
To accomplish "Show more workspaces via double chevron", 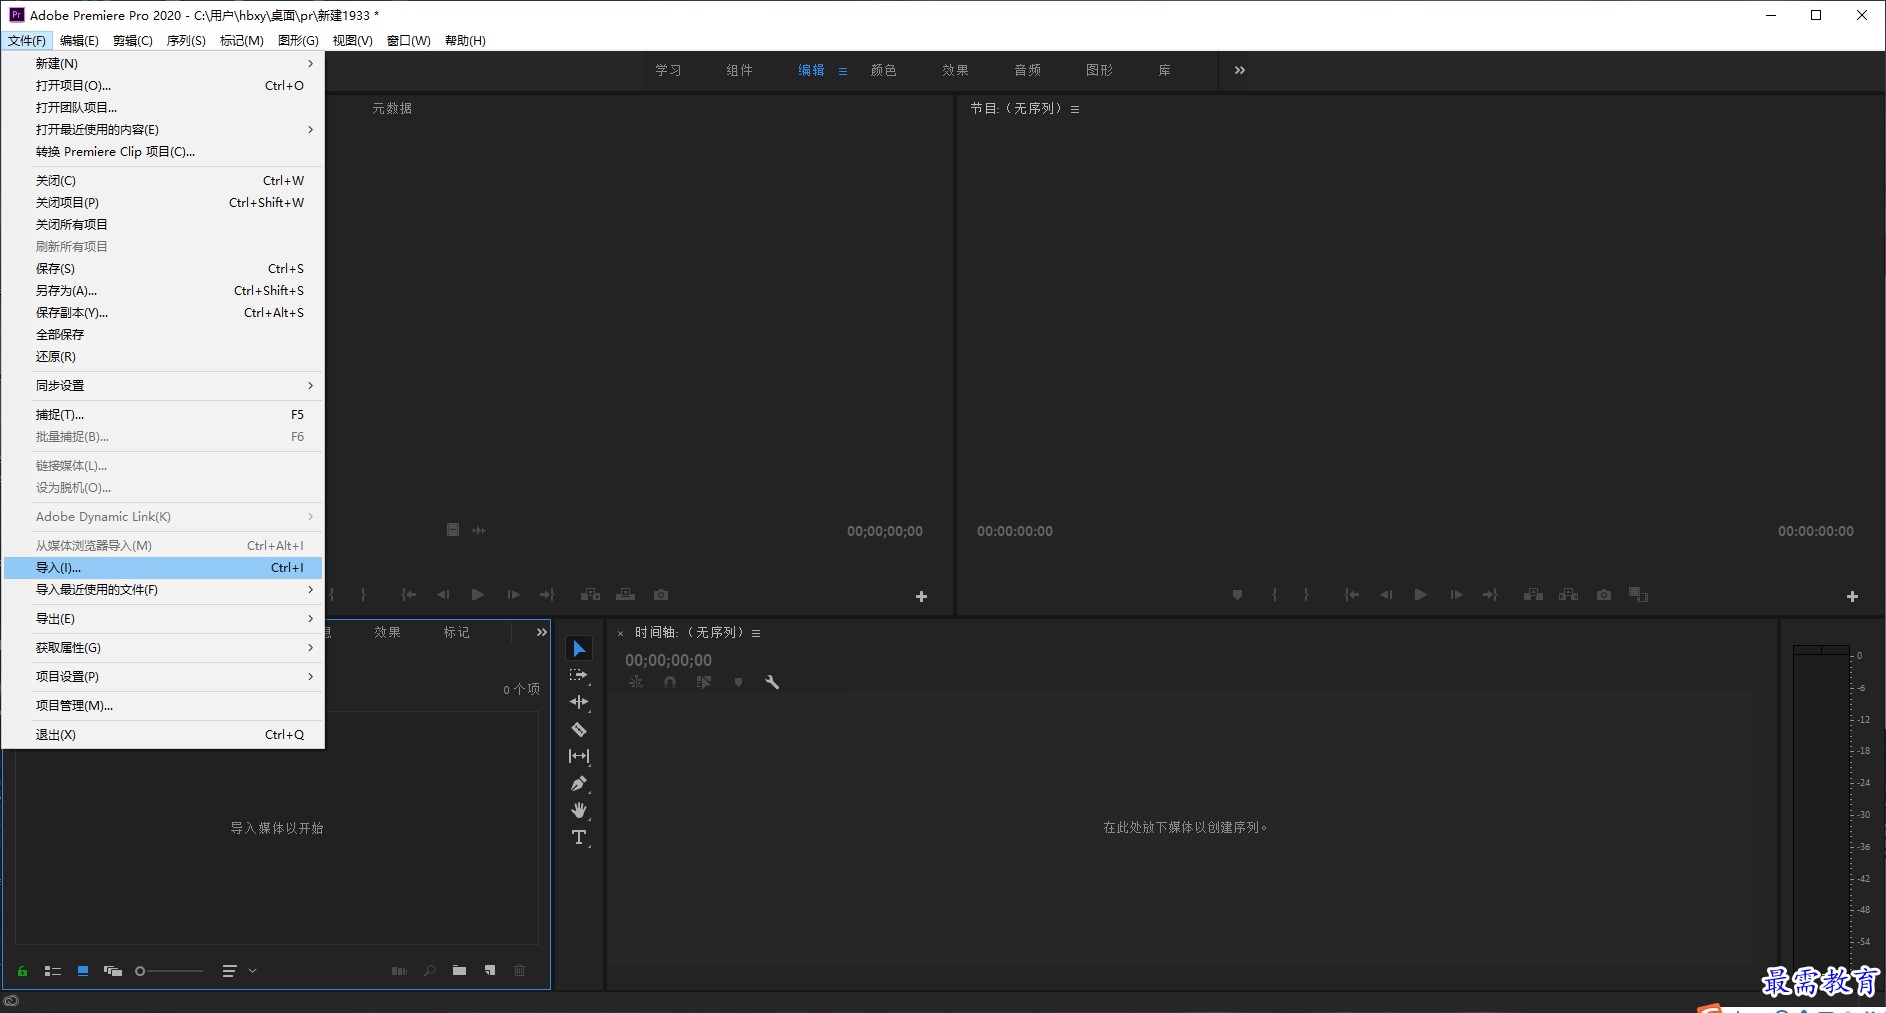I will click(x=1240, y=70).
